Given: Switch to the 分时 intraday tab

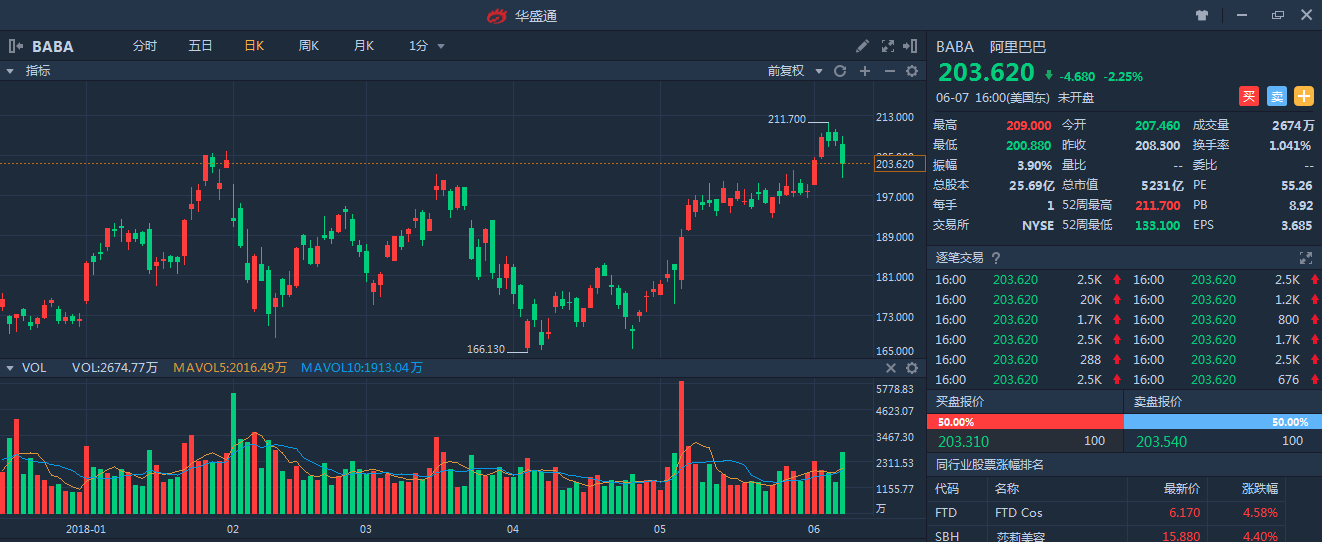Looking at the screenshot, I should [x=145, y=46].
